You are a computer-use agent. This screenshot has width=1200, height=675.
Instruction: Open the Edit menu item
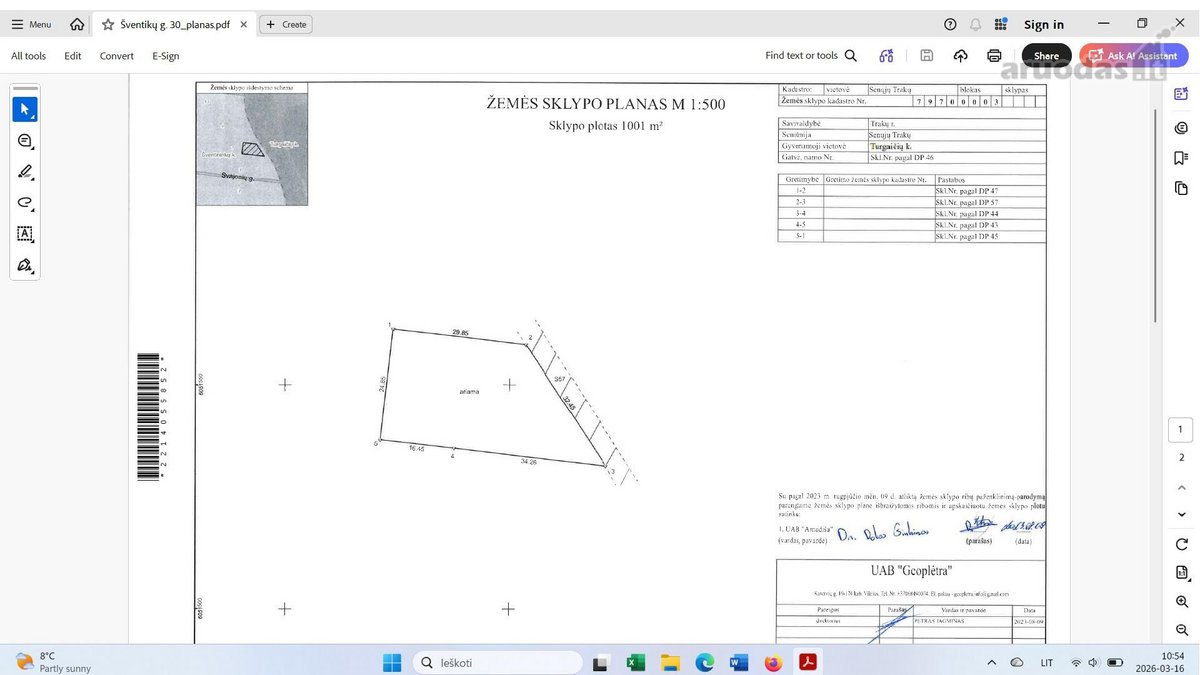click(73, 56)
